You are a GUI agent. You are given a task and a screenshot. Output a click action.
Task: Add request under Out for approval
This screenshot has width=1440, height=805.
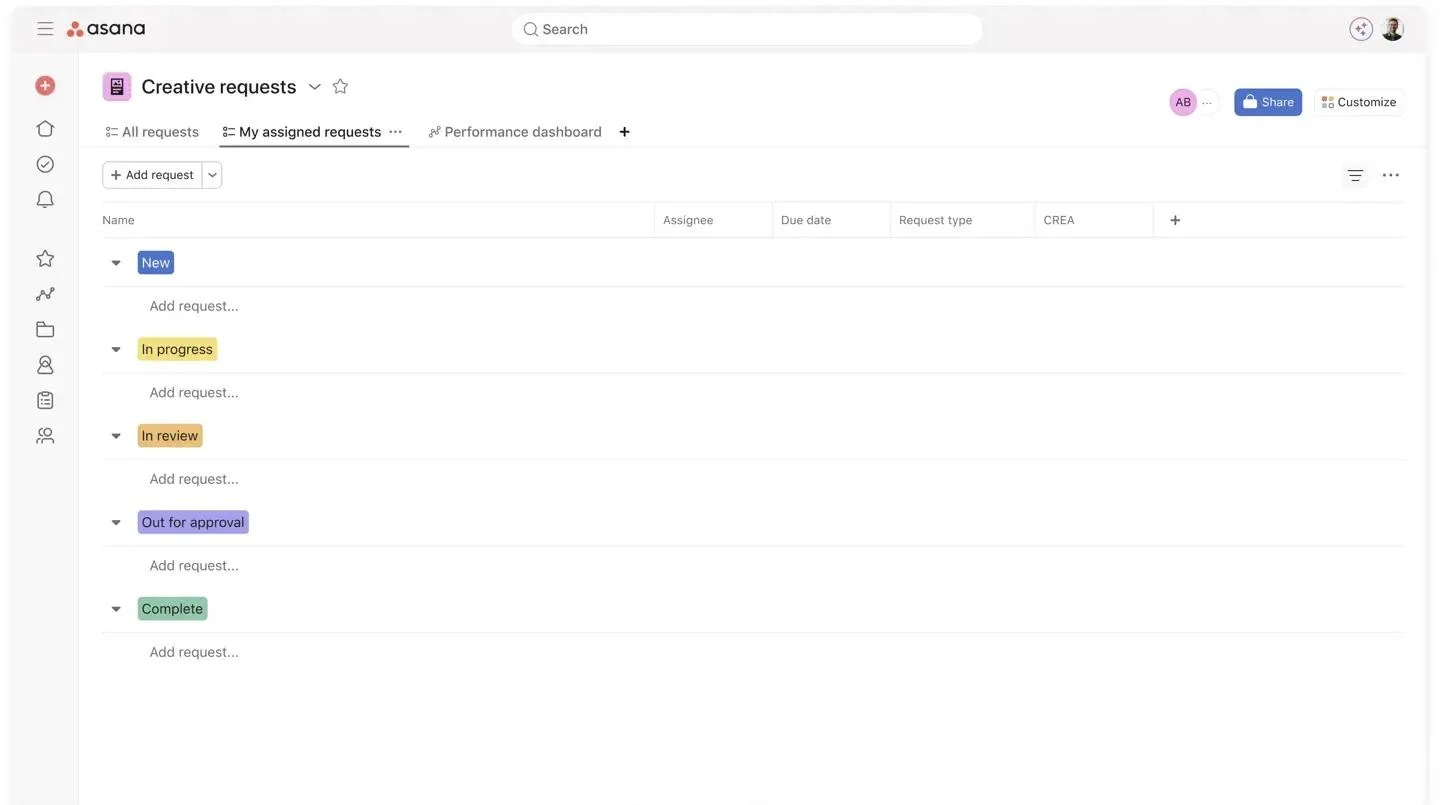(194, 565)
